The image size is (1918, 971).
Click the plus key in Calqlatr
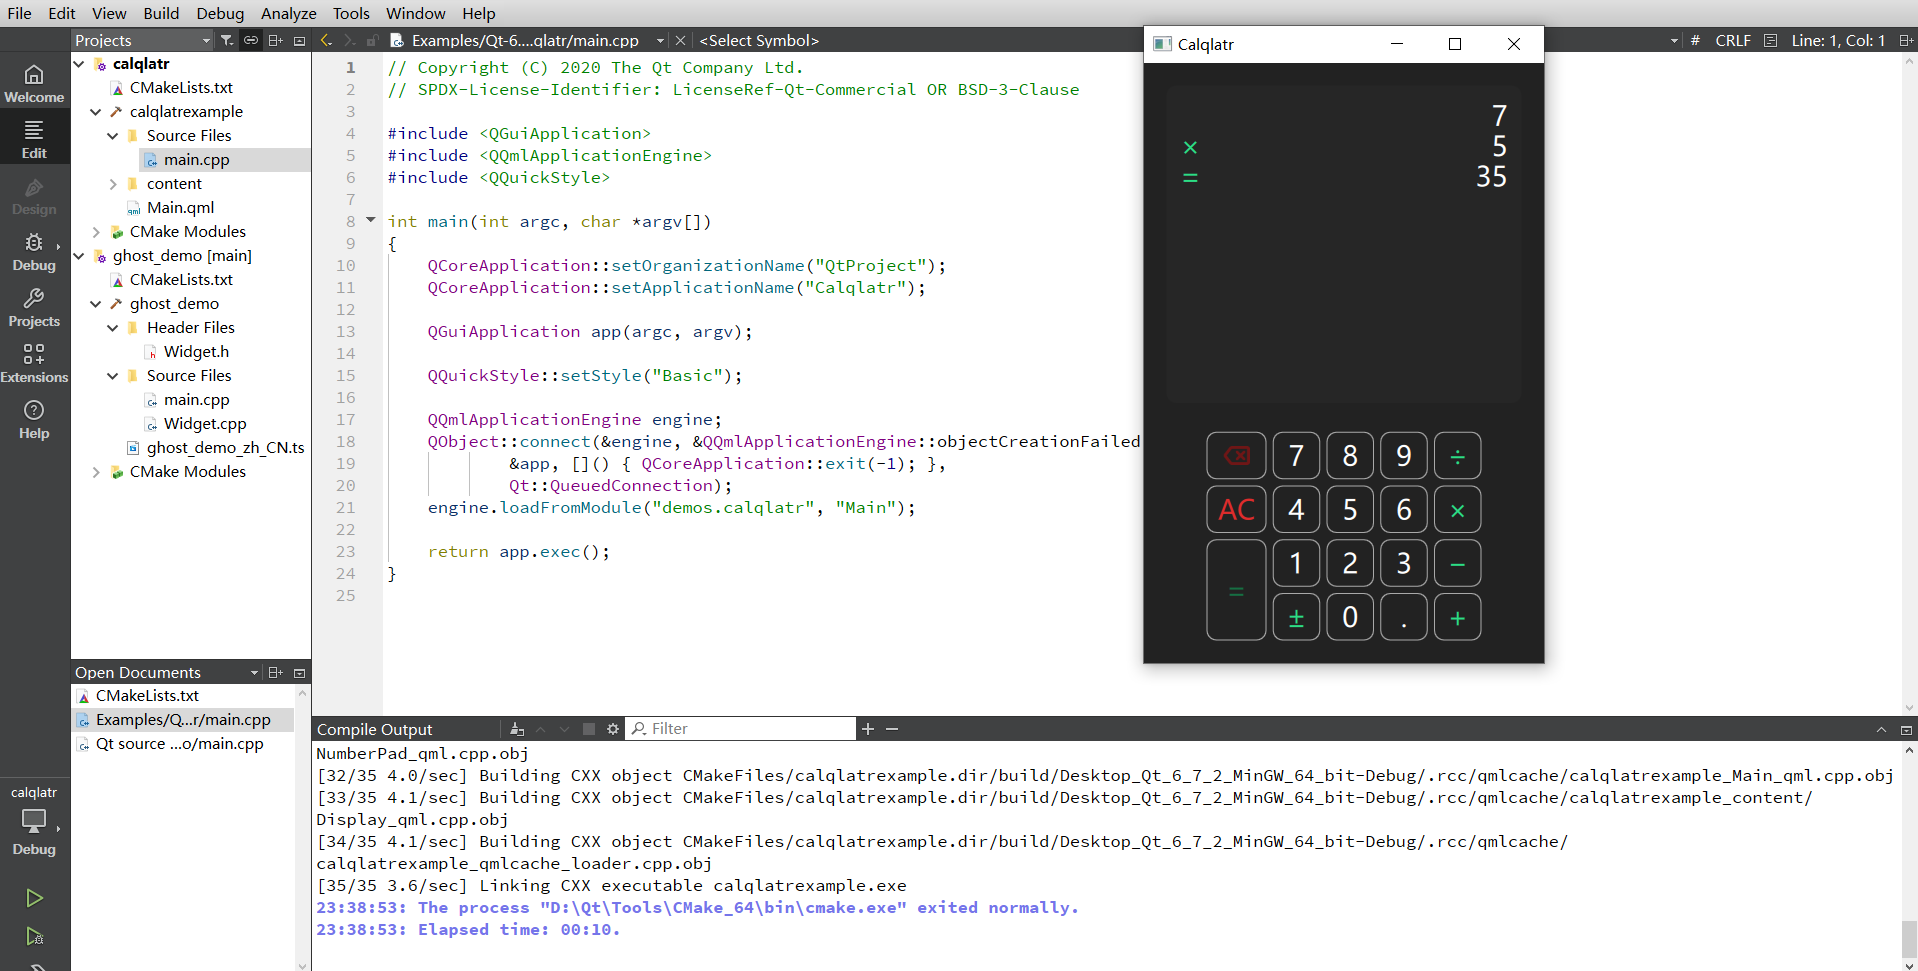coord(1457,618)
